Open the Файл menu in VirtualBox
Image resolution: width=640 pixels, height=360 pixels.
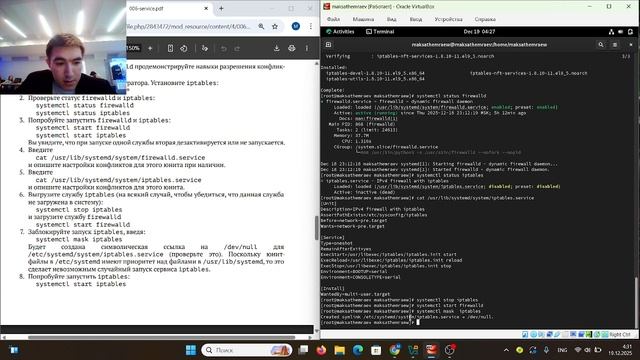(333, 19)
